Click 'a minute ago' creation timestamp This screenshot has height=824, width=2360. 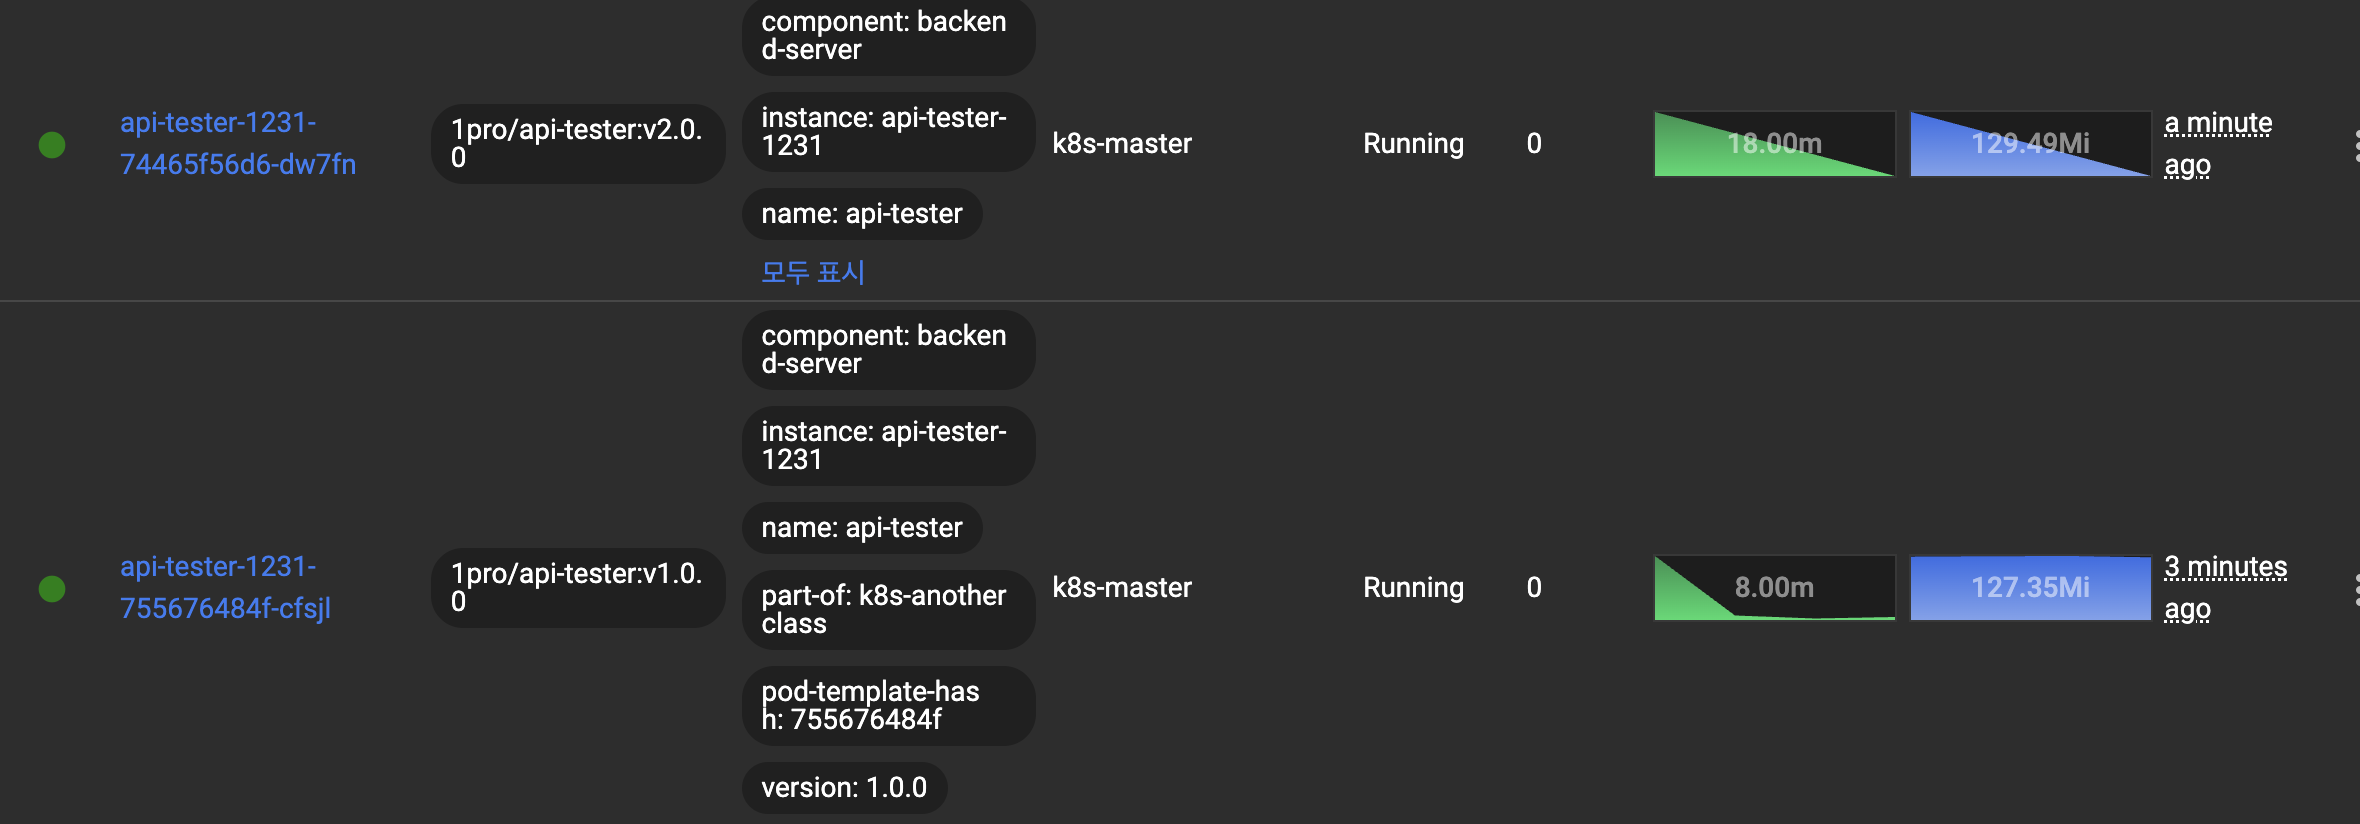[x=2218, y=144]
